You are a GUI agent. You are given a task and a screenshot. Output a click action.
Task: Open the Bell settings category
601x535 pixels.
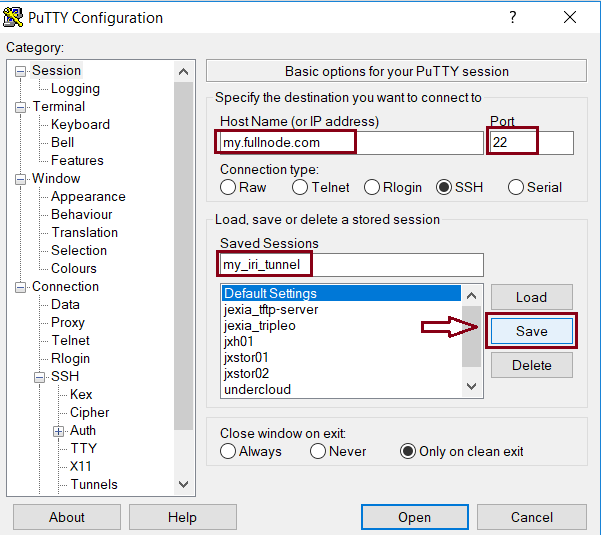tap(62, 143)
